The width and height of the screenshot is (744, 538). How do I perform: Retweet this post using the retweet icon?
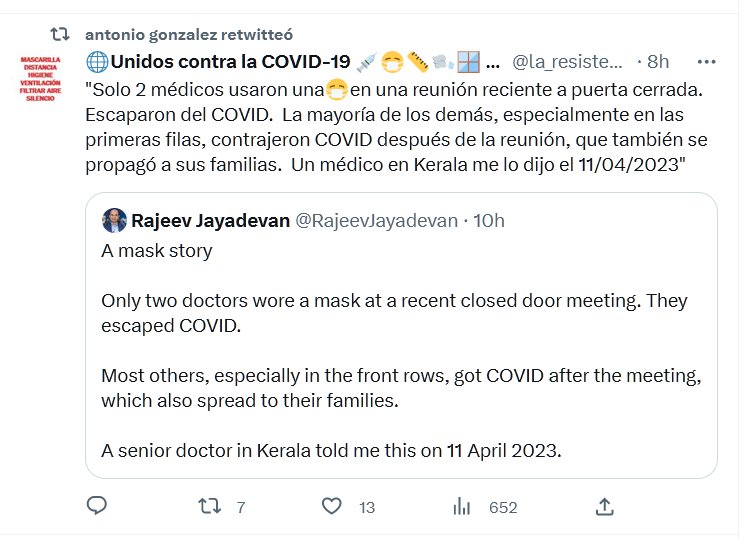point(209,507)
